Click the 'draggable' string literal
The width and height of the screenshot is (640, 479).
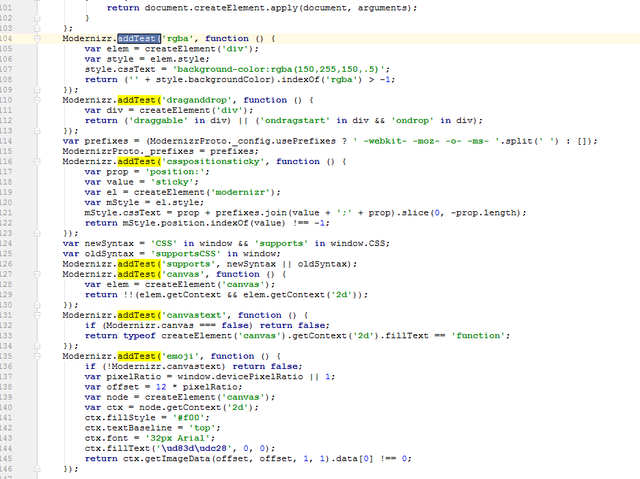156,120
